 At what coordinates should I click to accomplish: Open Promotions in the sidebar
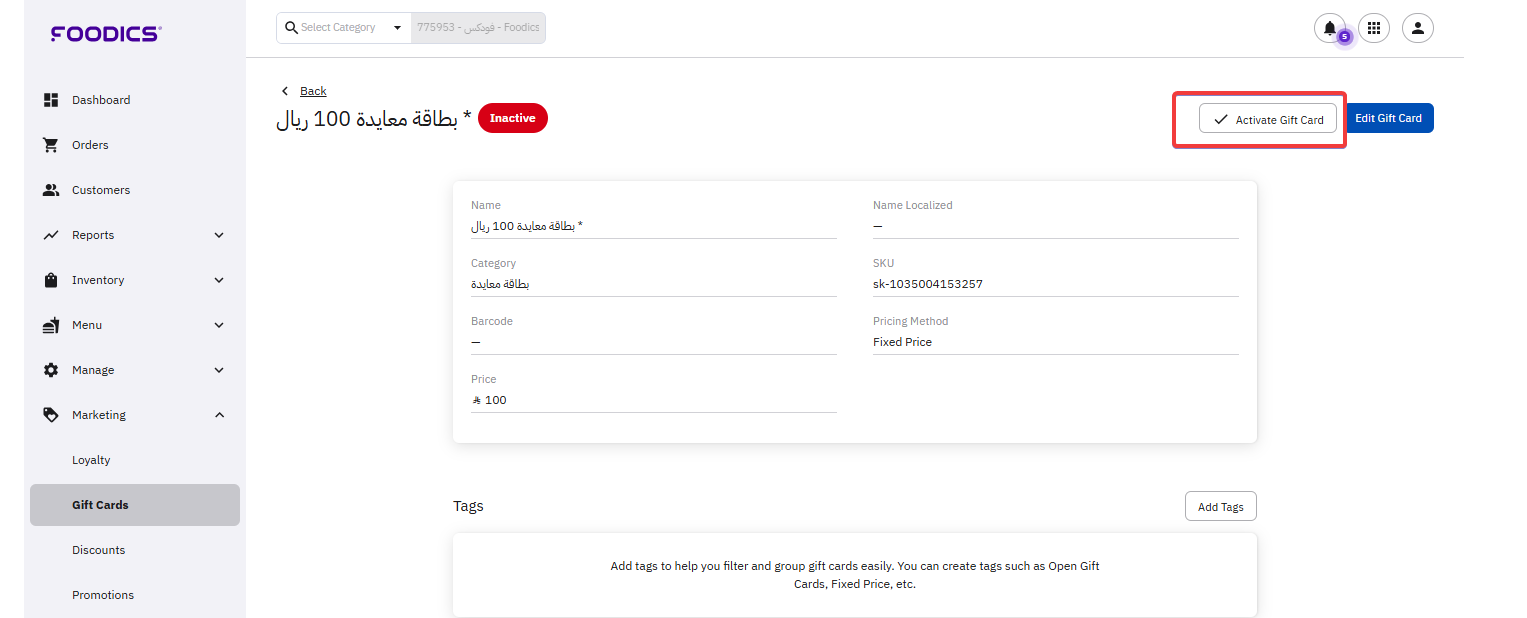pos(103,595)
